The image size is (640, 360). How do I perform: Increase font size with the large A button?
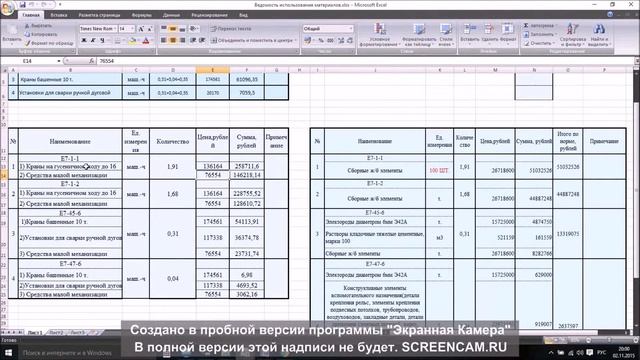click(141, 29)
